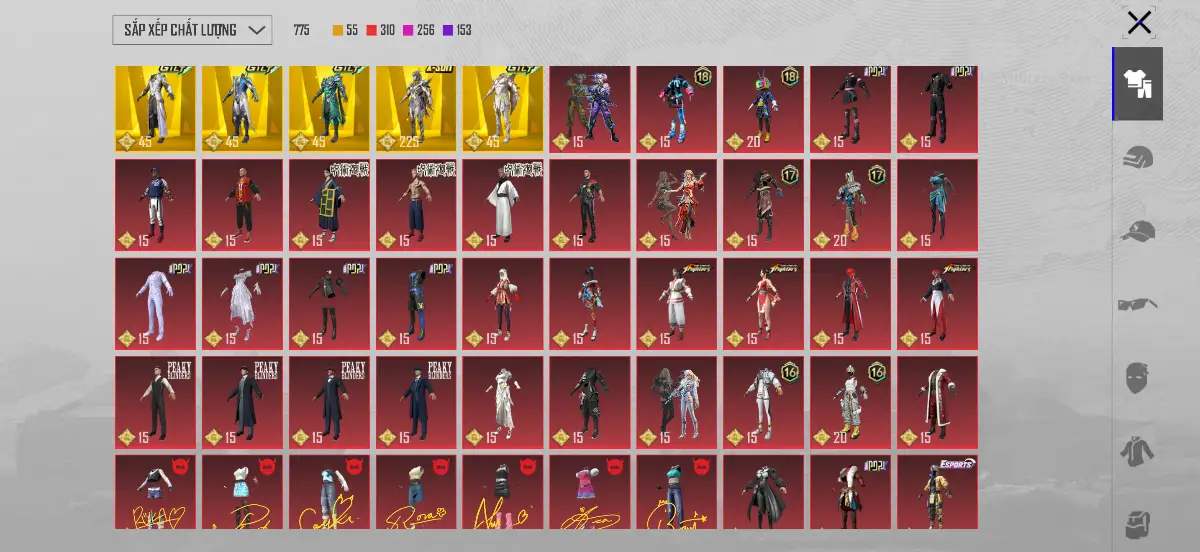Select the dark kimono with yellow grid pattern
The height and width of the screenshot is (552, 1200).
tap(329, 205)
